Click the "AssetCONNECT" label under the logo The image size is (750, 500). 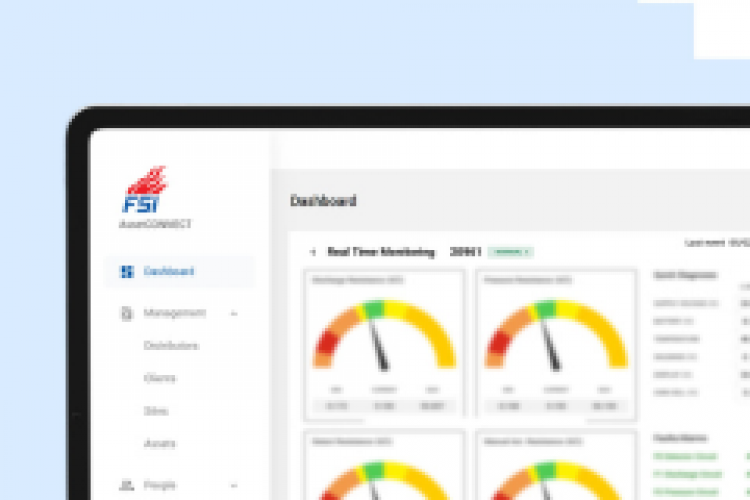point(155,224)
